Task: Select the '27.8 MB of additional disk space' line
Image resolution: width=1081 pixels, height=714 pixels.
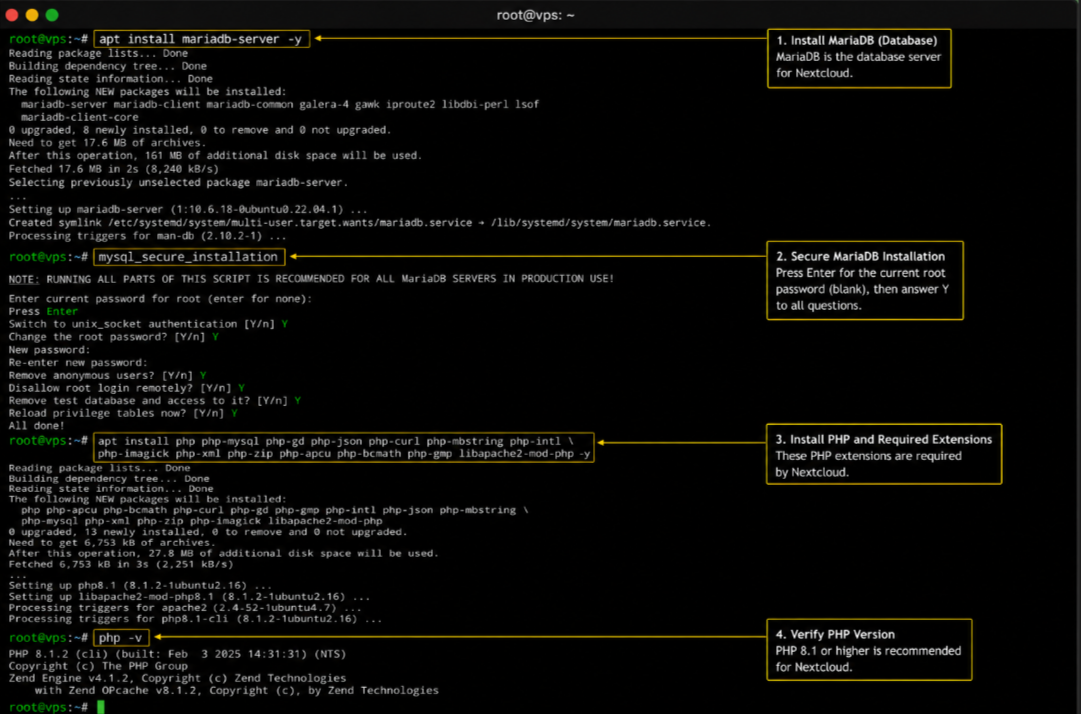Action: [223, 553]
